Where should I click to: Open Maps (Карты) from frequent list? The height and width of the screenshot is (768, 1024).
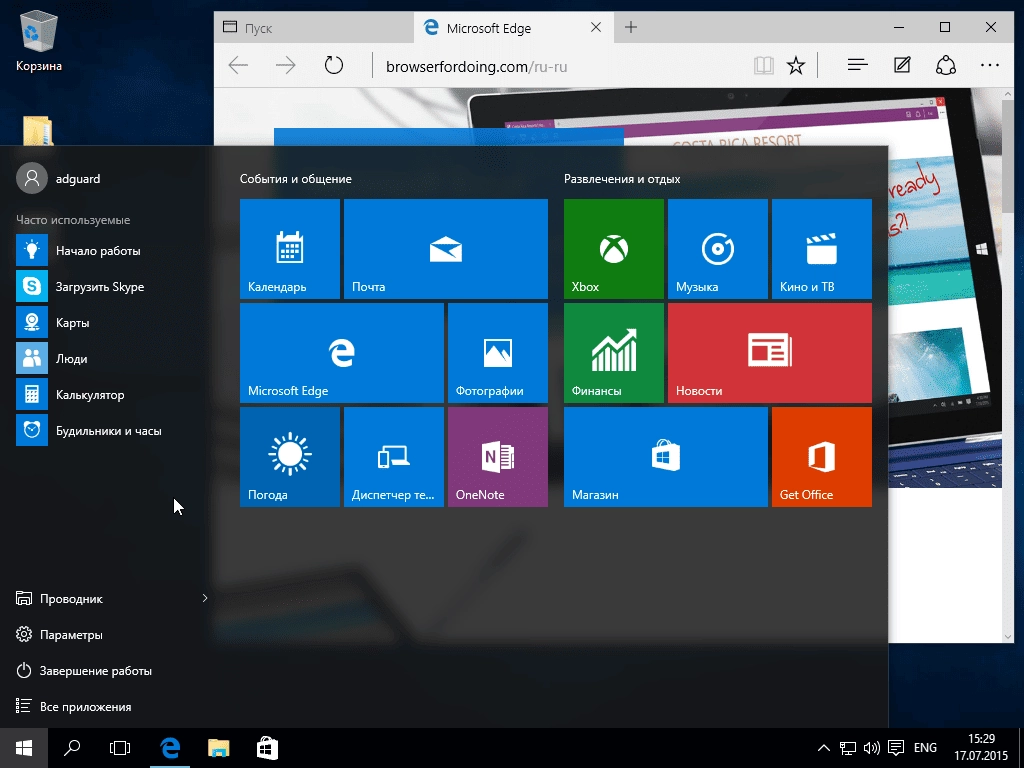(104, 323)
